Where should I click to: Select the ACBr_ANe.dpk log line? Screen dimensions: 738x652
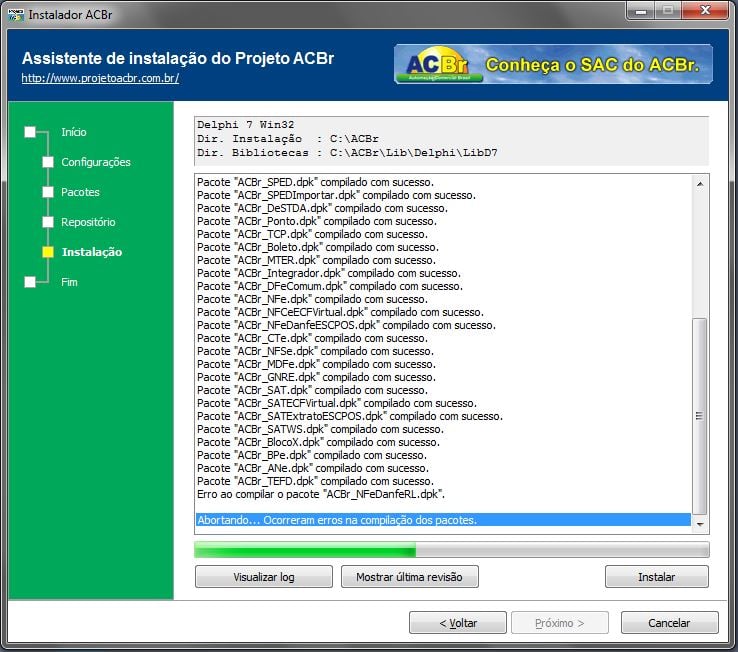click(313, 468)
